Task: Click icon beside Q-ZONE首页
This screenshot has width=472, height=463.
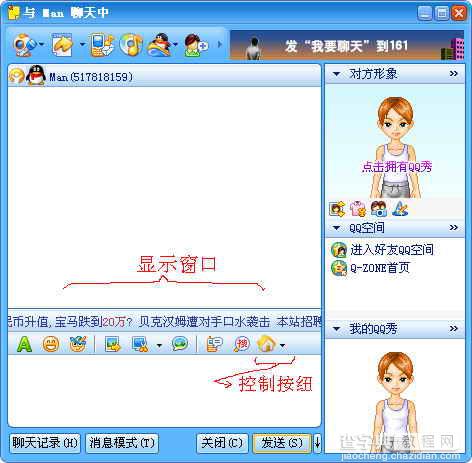Action: 339,268
